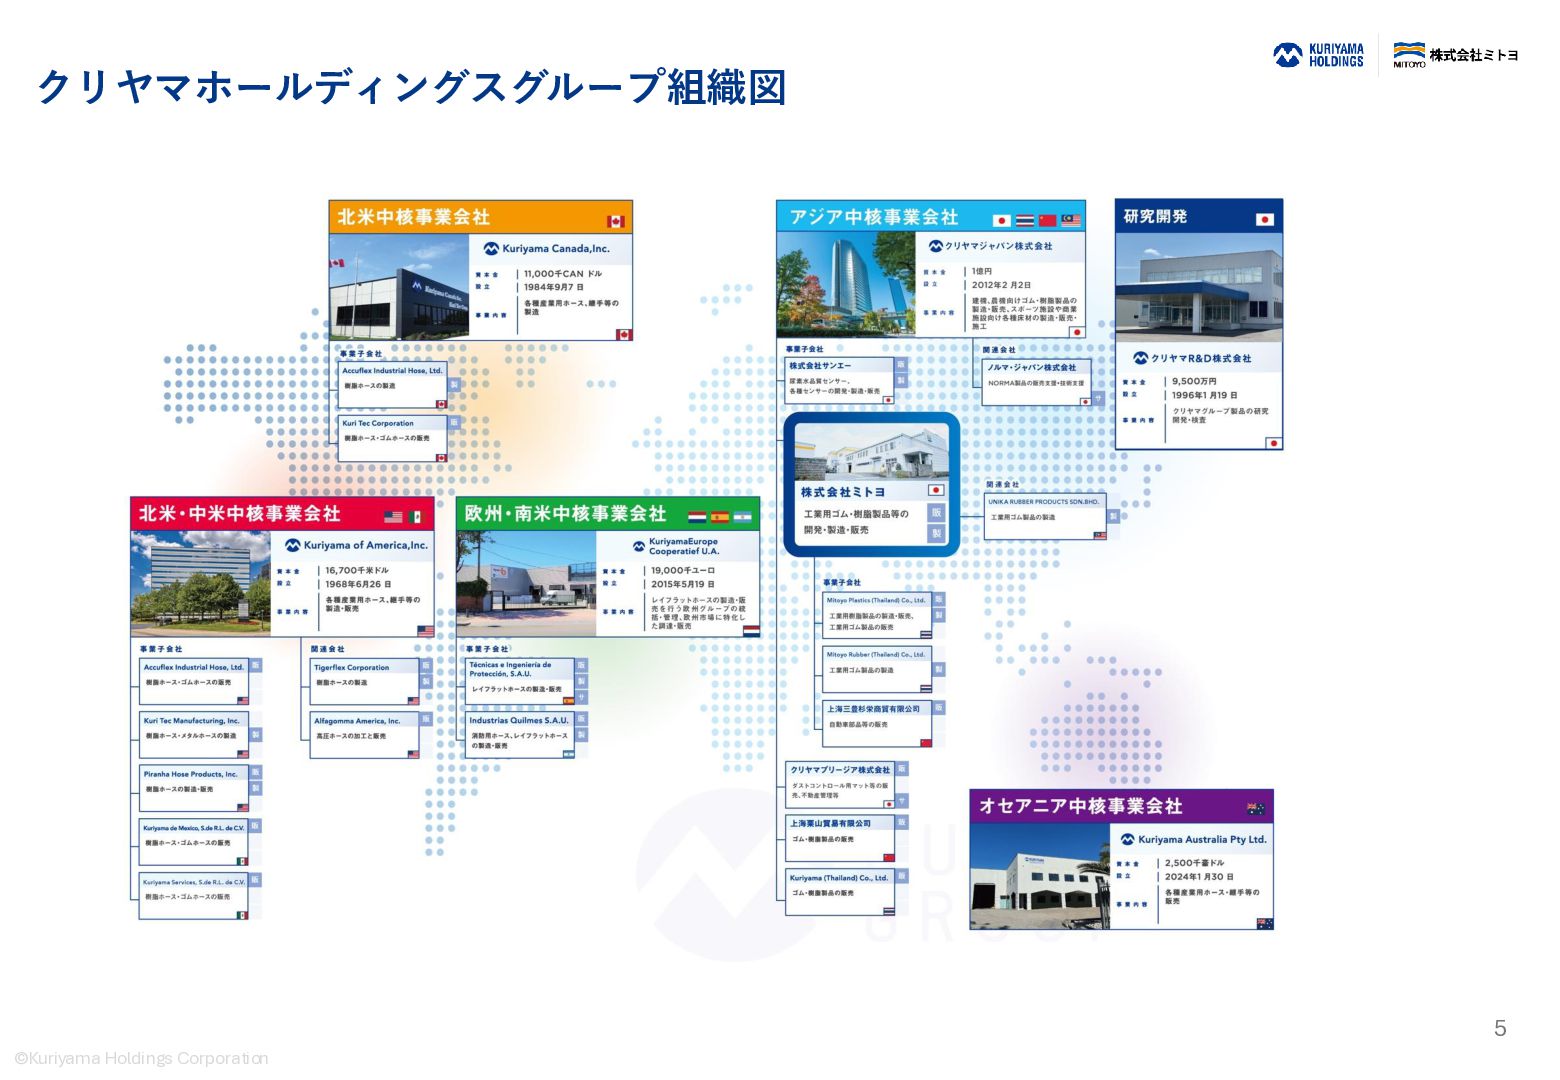The image size is (1560, 1080).
Task: Click Alfagomma America, Inc. card
Action: 365,736
